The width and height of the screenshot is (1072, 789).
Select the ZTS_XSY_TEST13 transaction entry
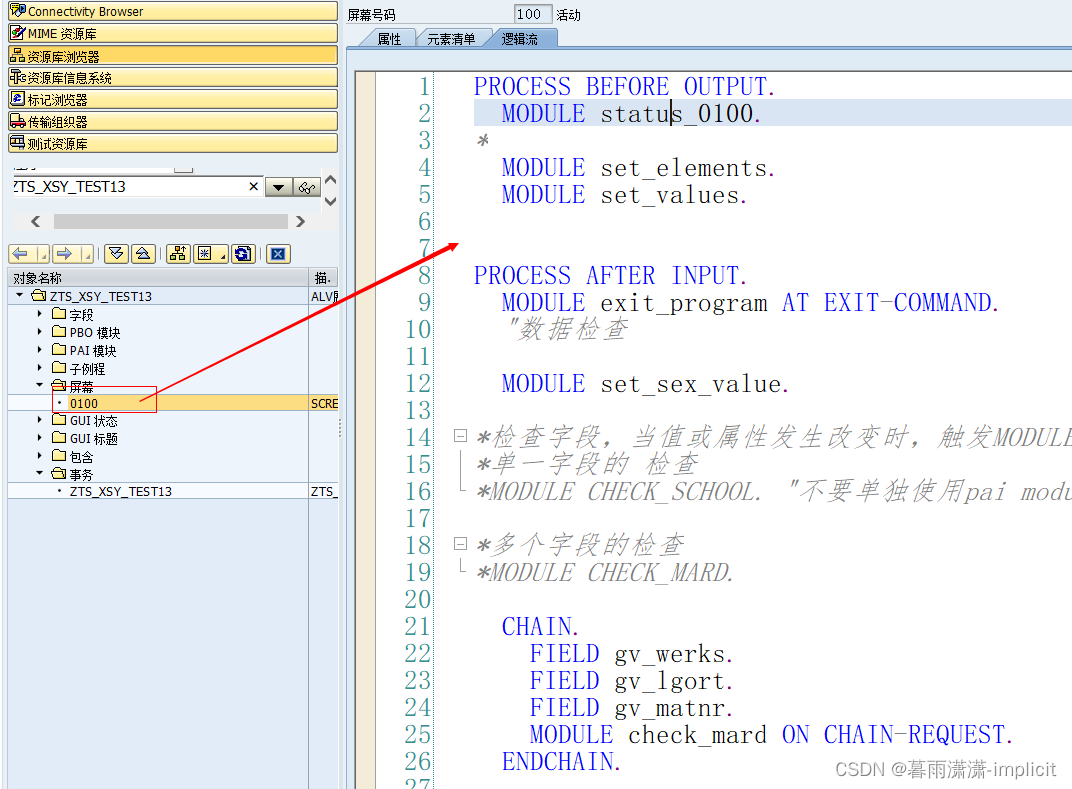120,492
